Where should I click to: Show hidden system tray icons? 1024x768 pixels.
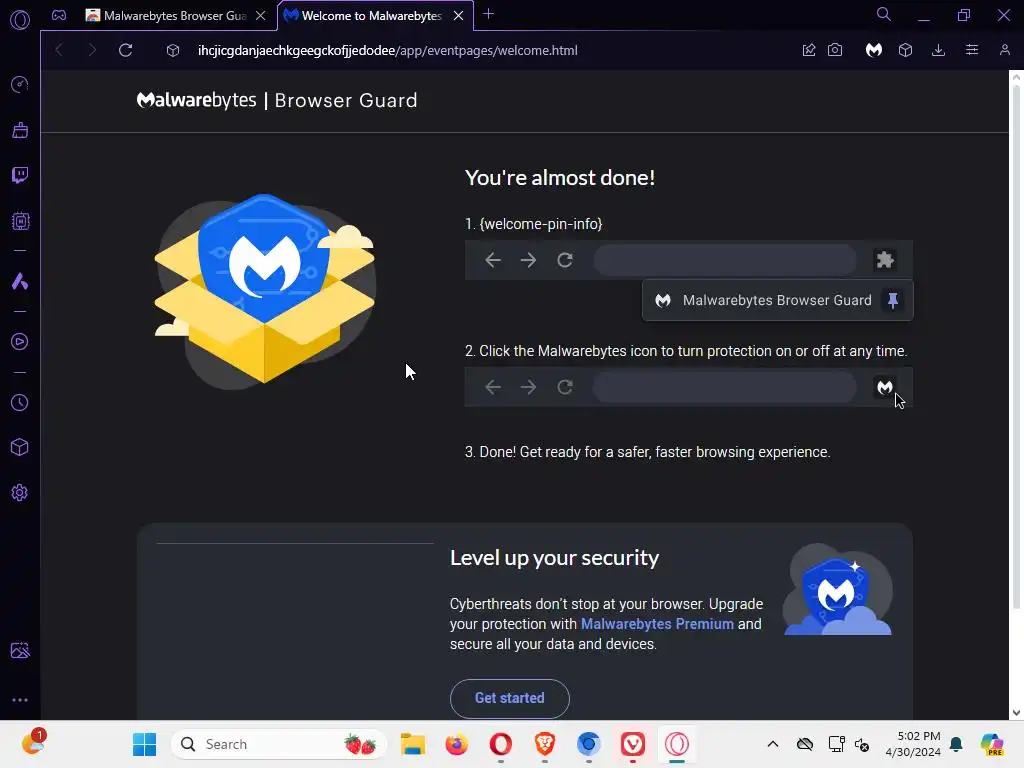[x=773, y=744]
